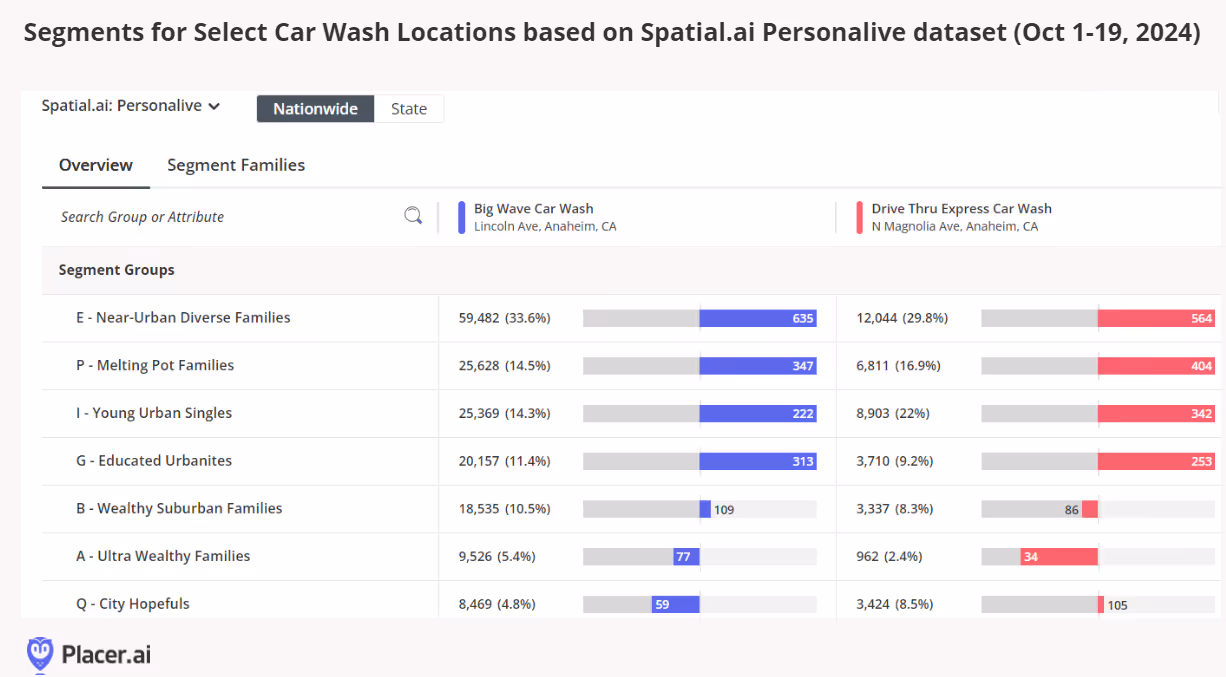
Task: Select E - Near-Urban Diverse Families row
Action: click(632, 318)
